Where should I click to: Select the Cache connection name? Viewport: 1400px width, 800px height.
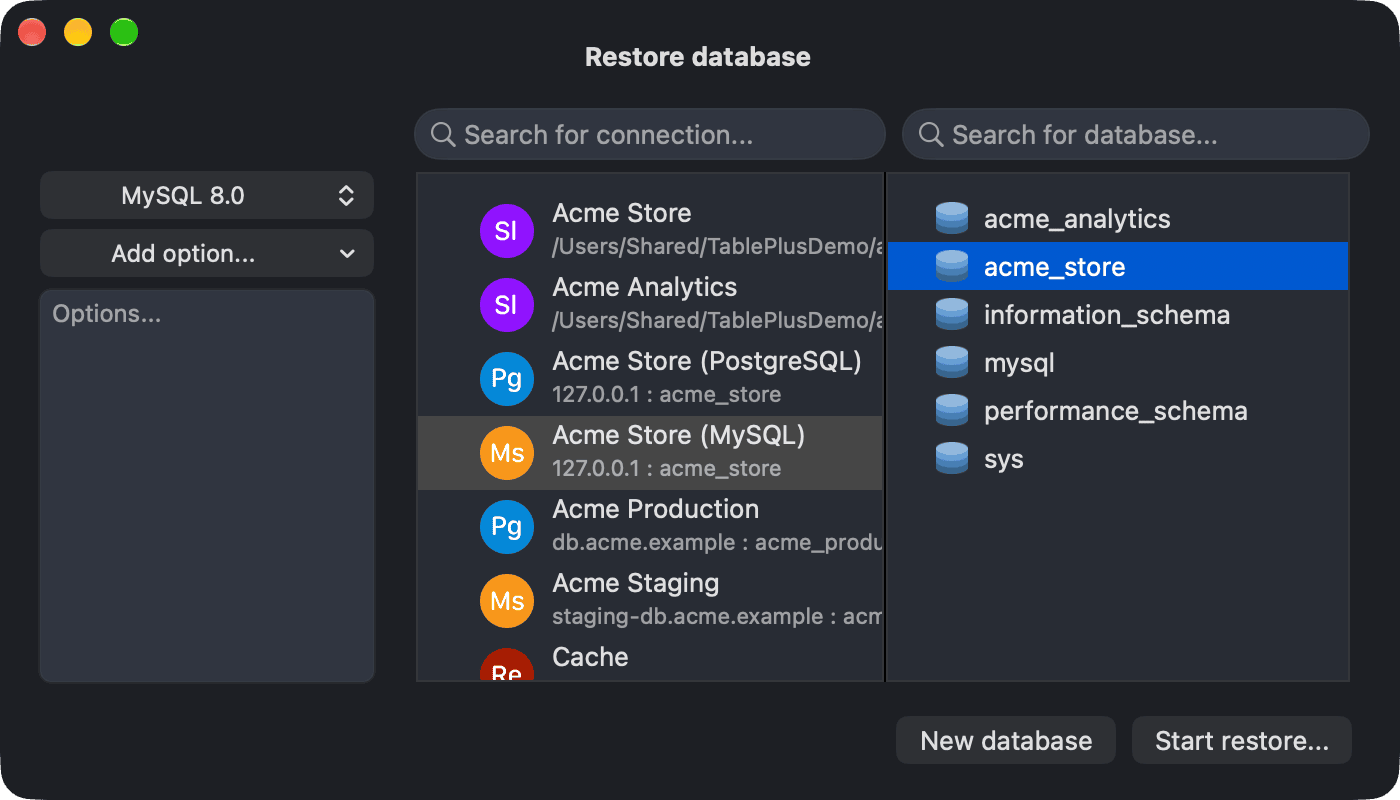(591, 657)
